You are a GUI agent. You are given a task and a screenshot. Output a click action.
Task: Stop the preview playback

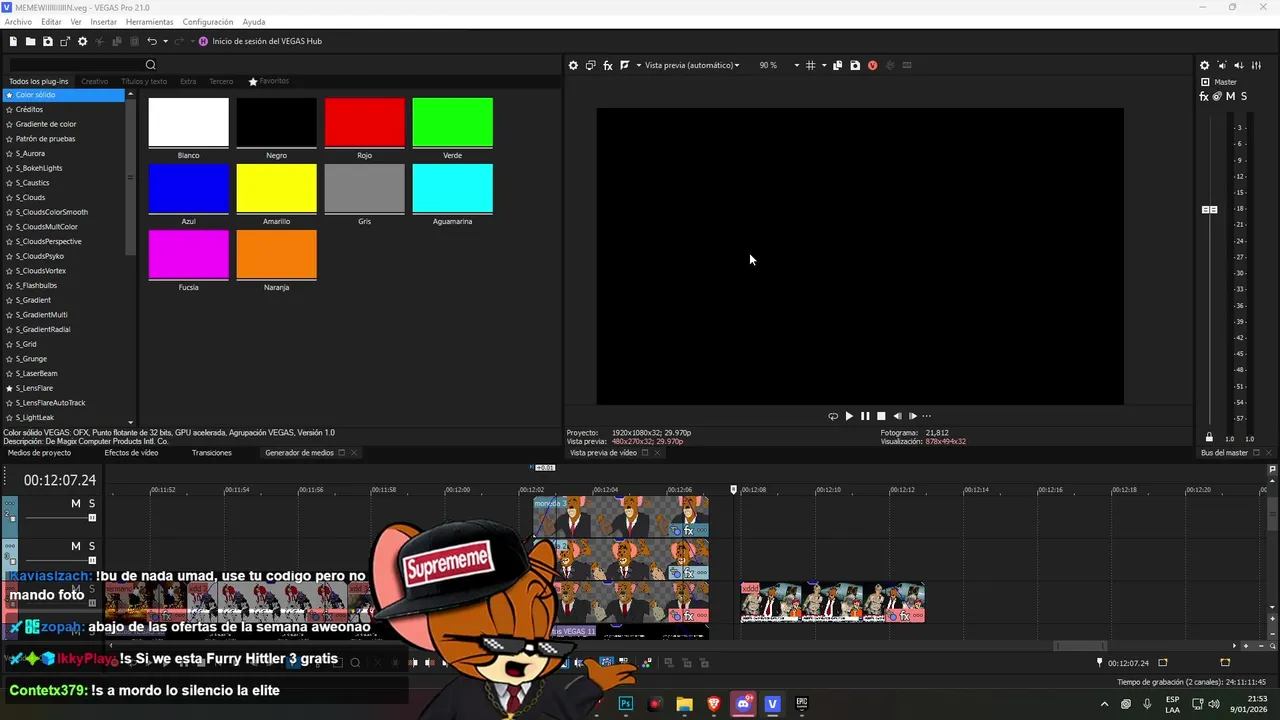pos(881,416)
